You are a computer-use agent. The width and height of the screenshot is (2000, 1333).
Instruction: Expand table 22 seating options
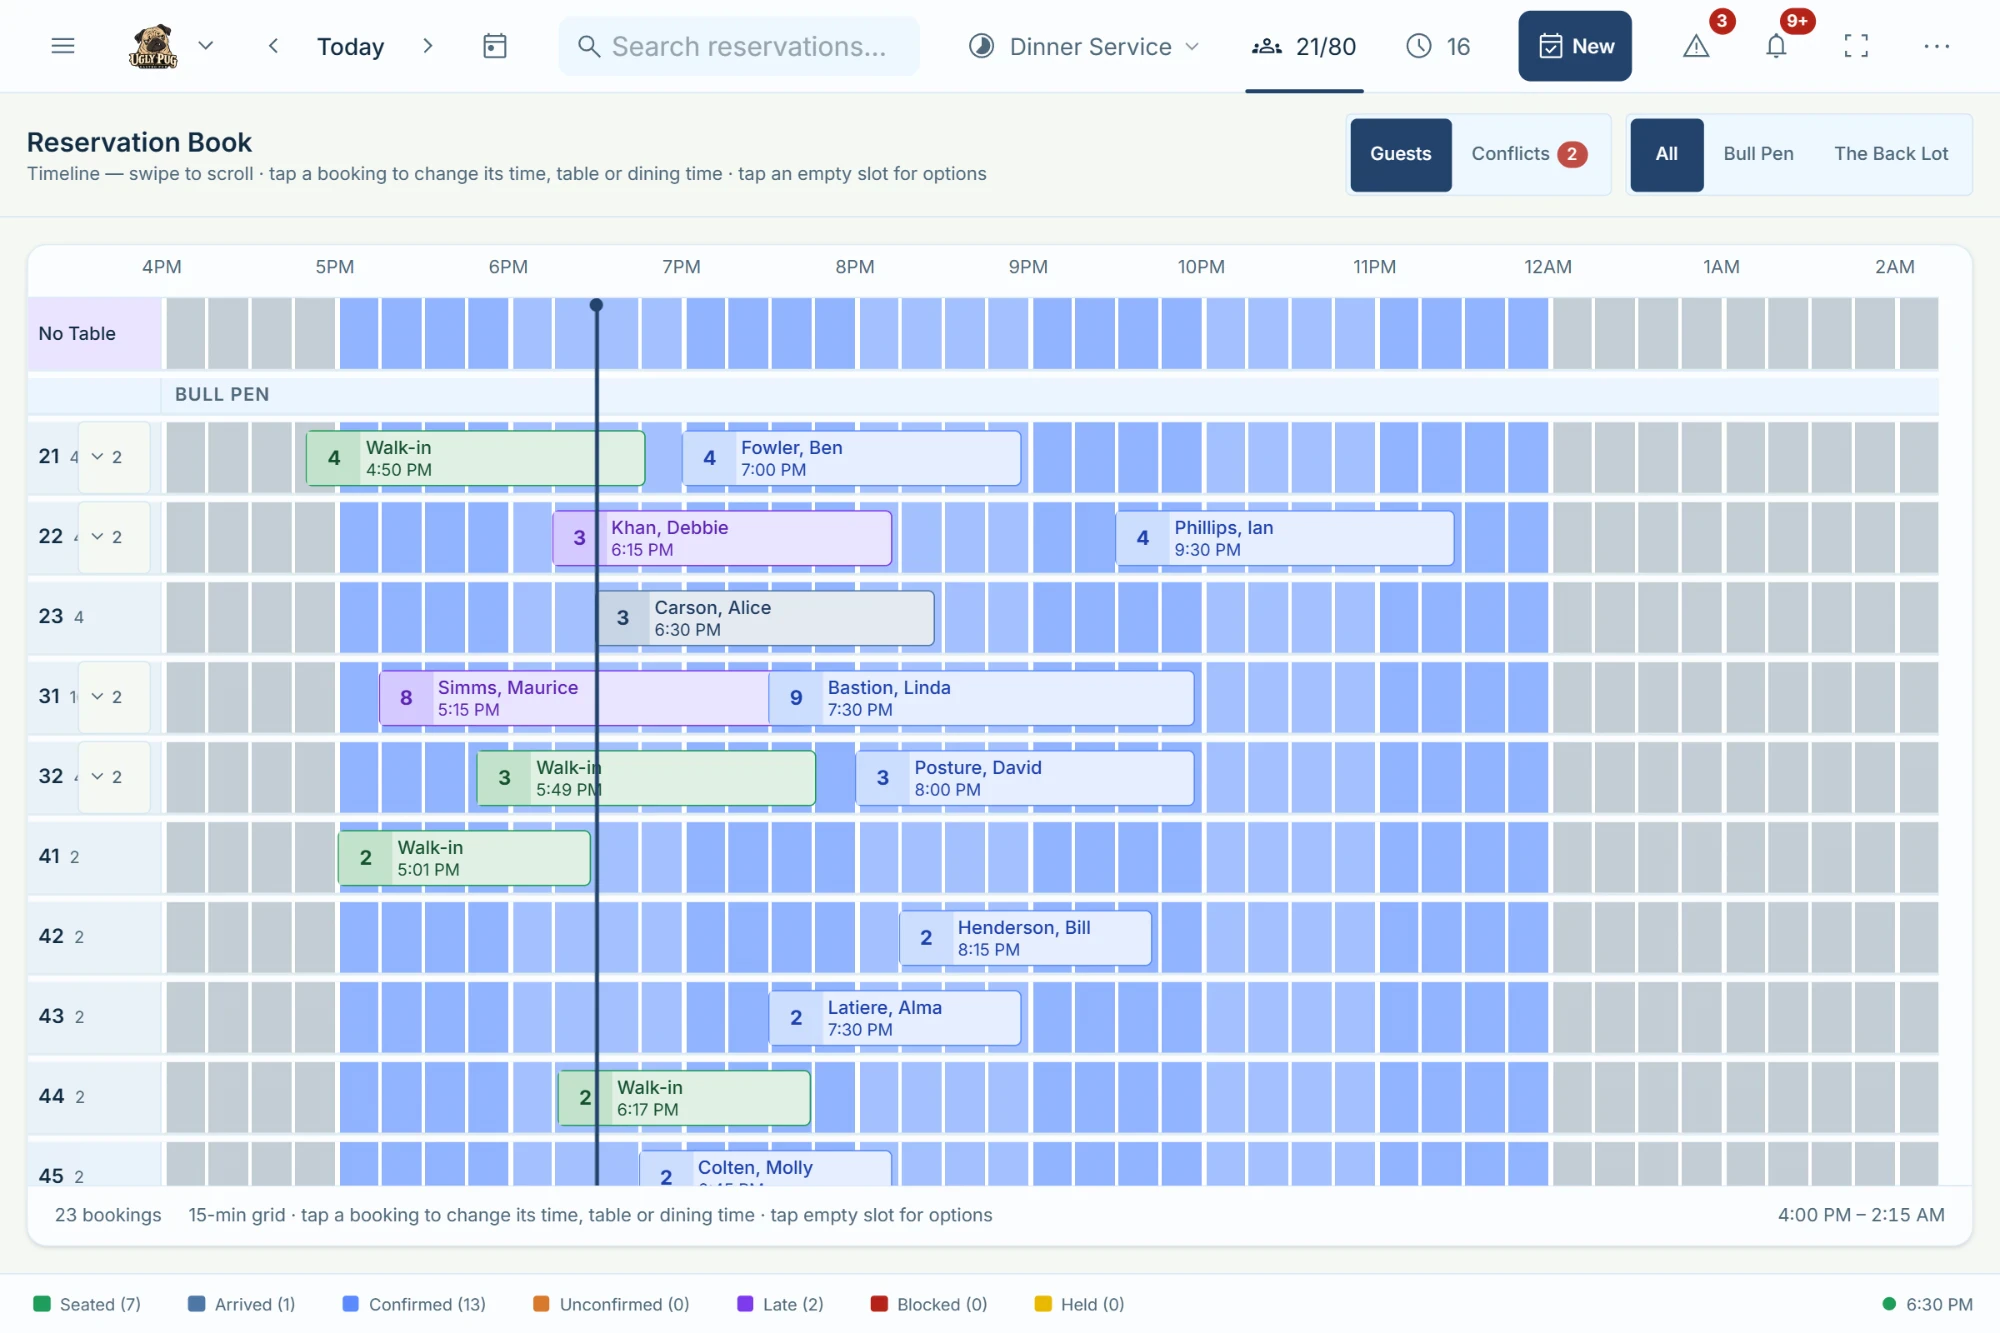pyautogui.click(x=114, y=537)
